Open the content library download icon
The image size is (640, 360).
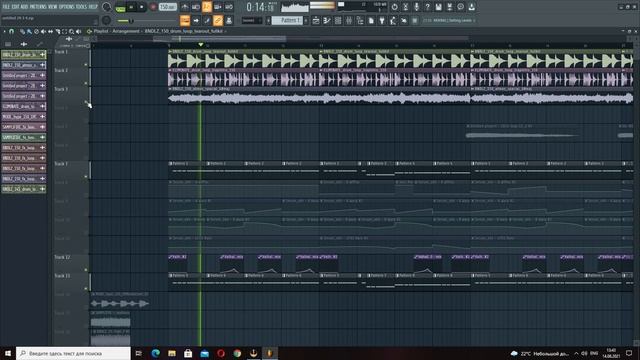471,7
